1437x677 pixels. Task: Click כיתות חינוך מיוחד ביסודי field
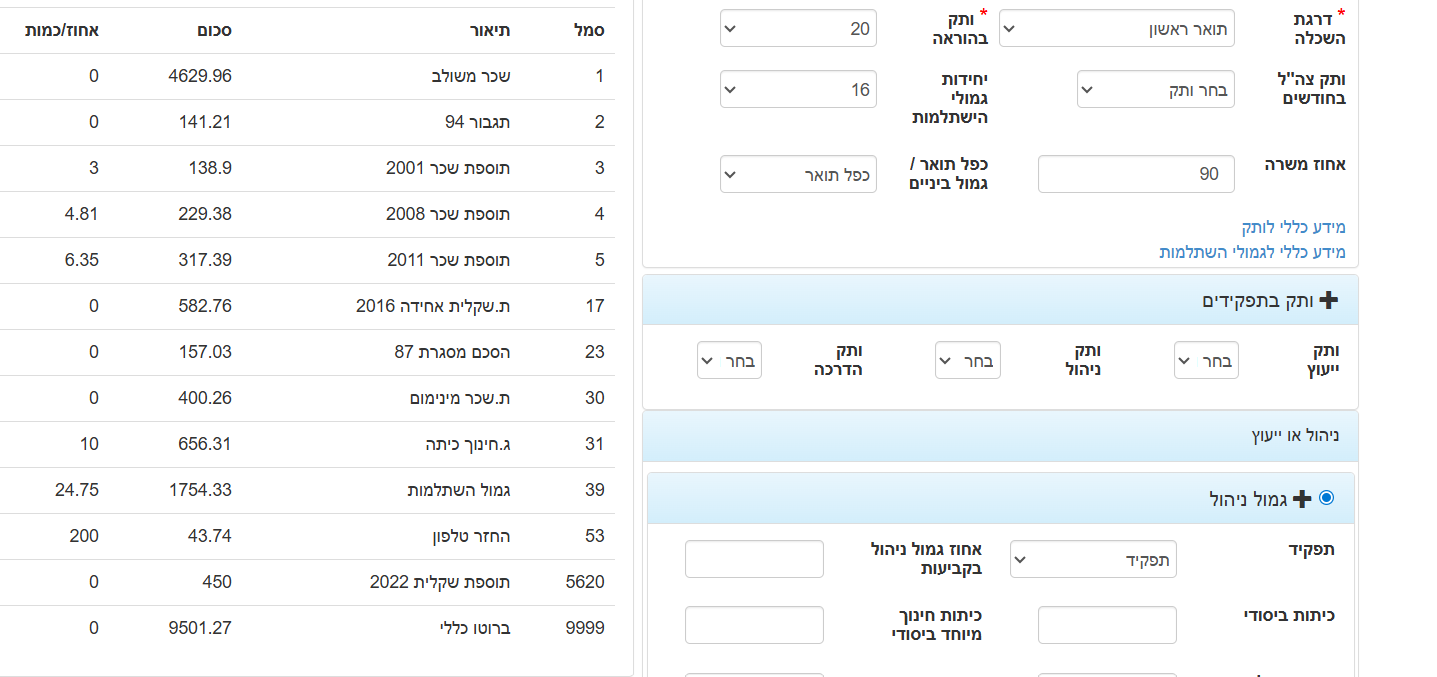point(754,625)
